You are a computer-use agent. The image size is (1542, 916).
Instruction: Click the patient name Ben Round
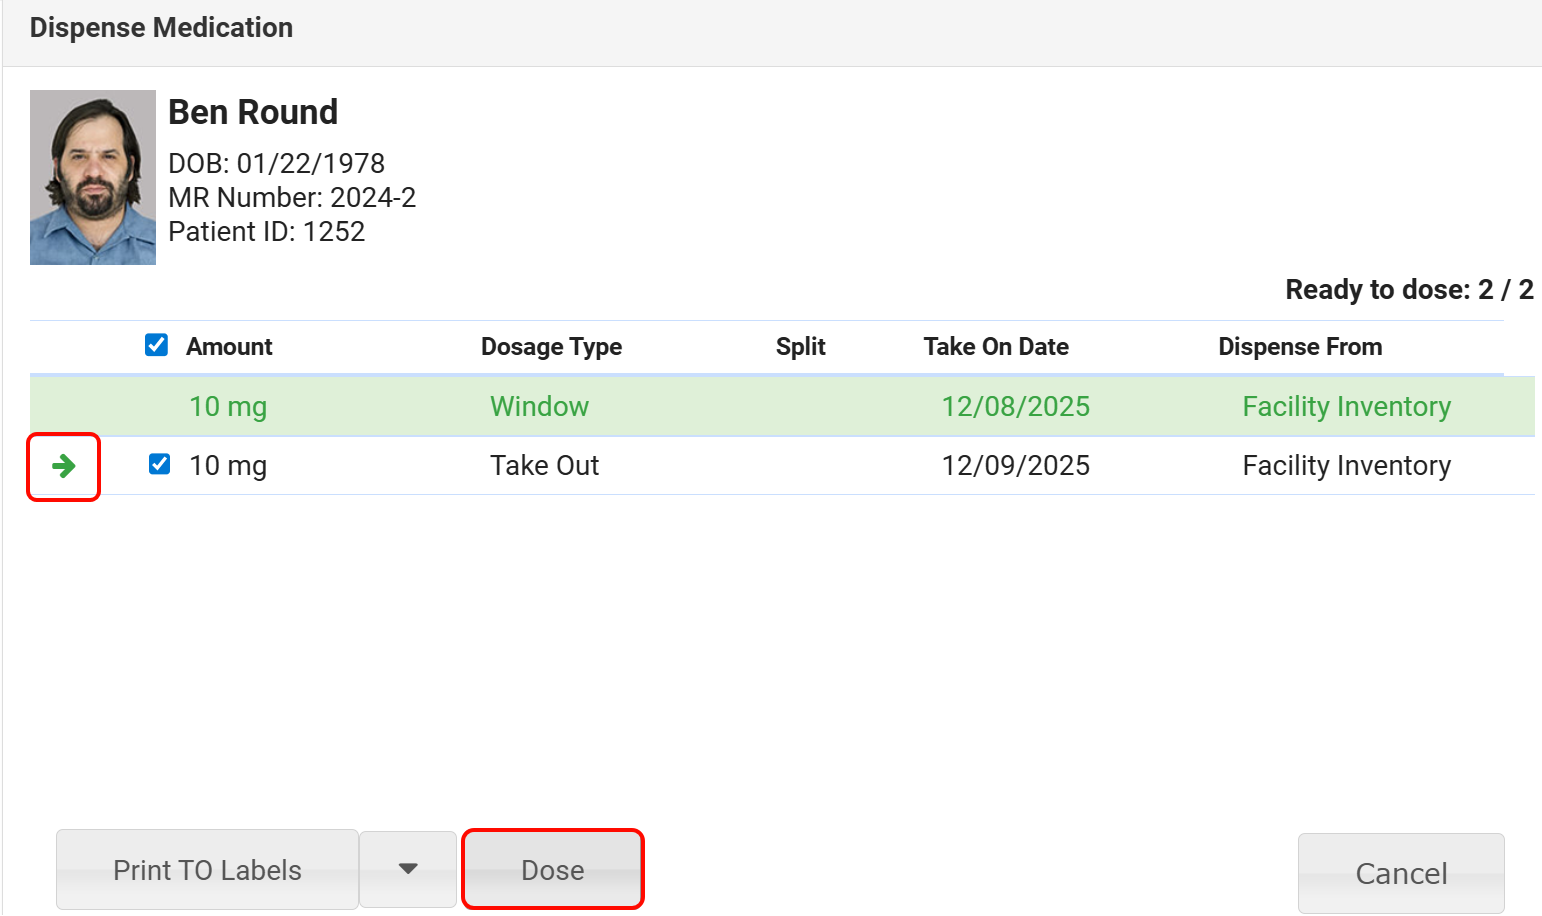tap(253, 112)
